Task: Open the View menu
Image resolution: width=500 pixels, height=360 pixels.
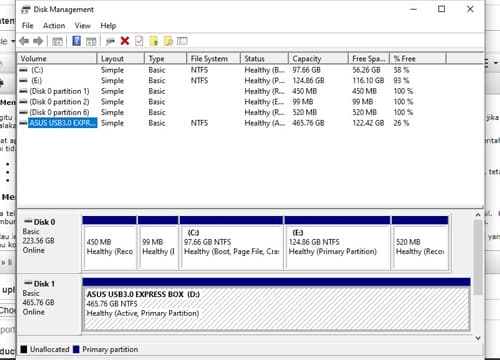Action: pos(83,26)
